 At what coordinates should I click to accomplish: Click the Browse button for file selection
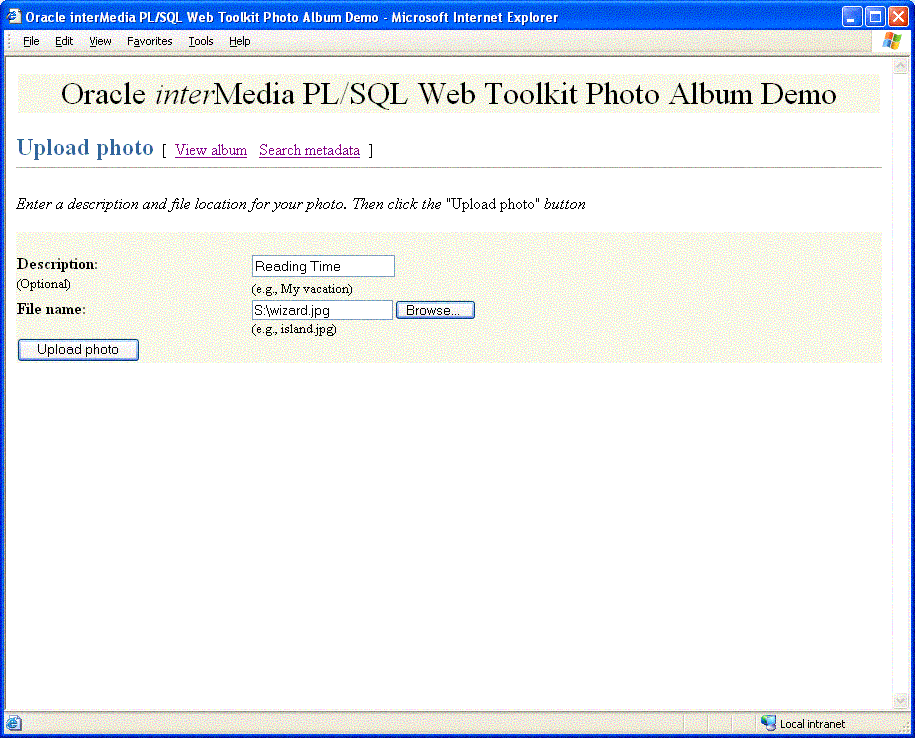point(435,310)
